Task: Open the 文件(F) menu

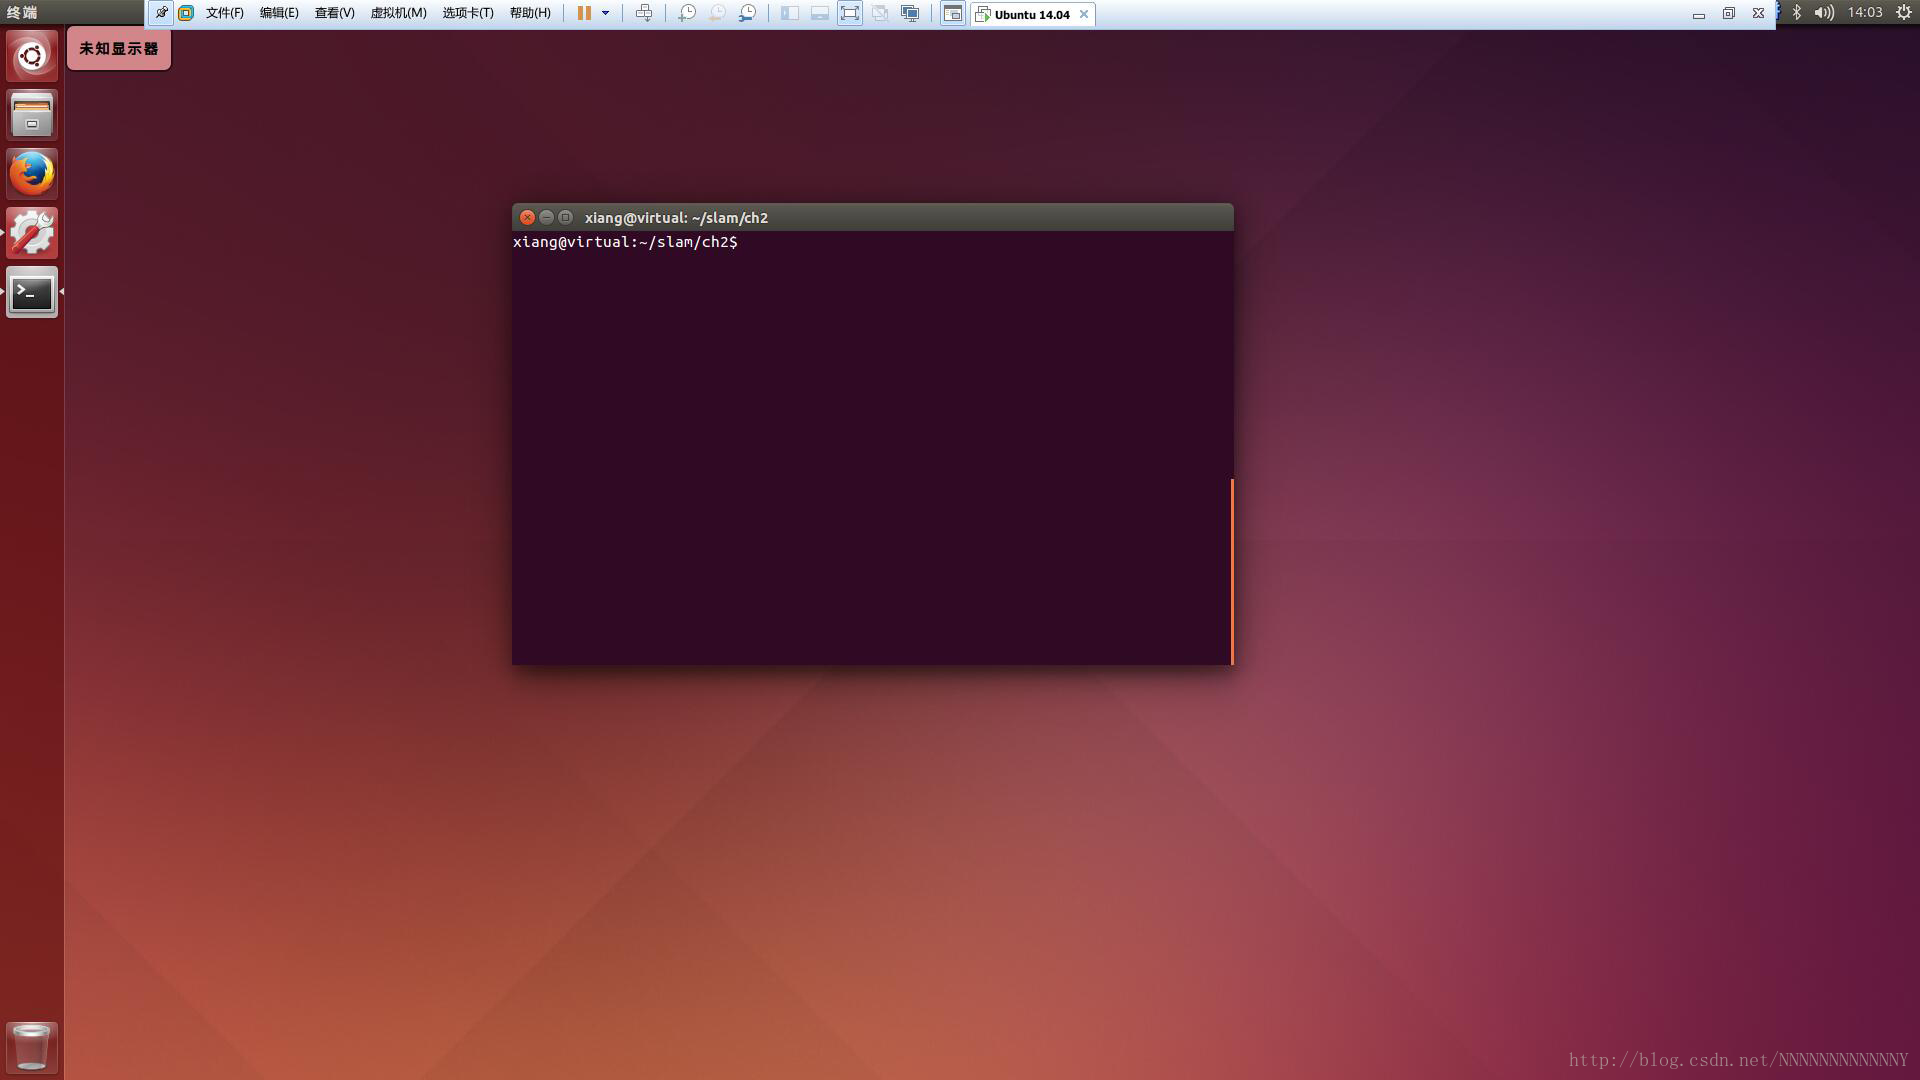Action: pos(225,13)
